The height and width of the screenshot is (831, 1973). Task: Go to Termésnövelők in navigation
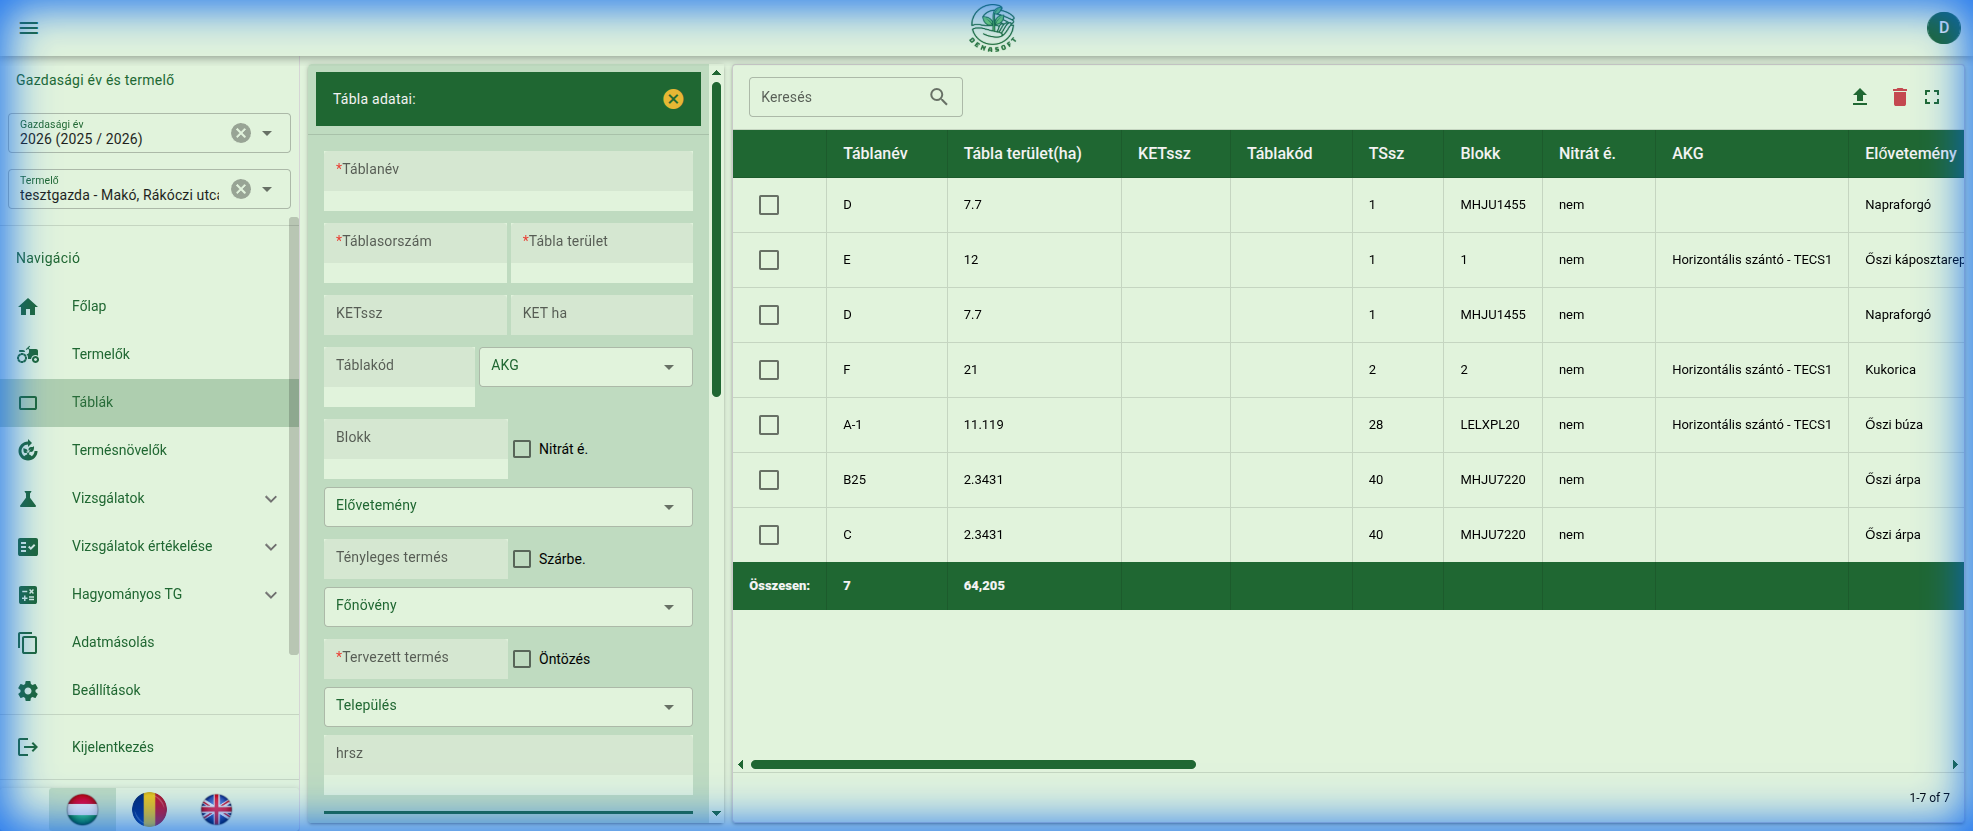pyautogui.click(x=119, y=450)
